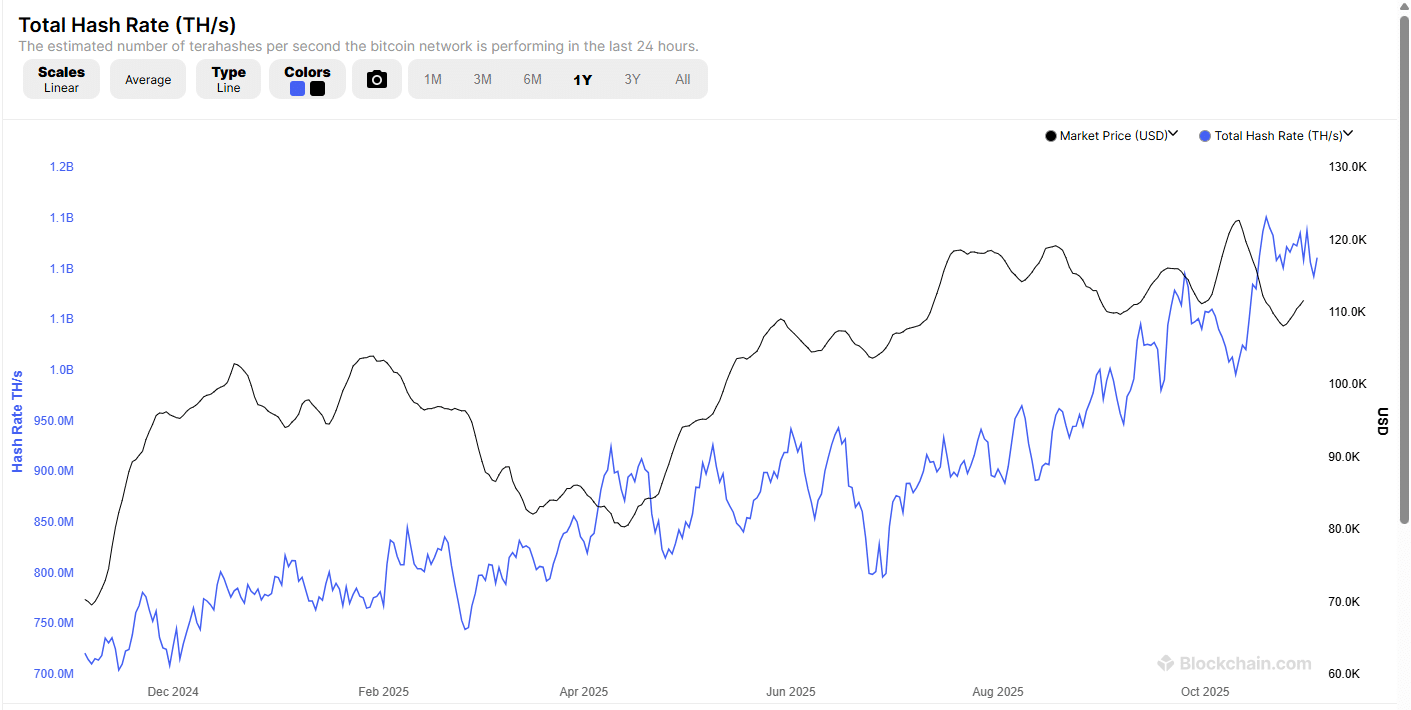
Task: Toggle the Scales Linear setting
Action: point(62,79)
